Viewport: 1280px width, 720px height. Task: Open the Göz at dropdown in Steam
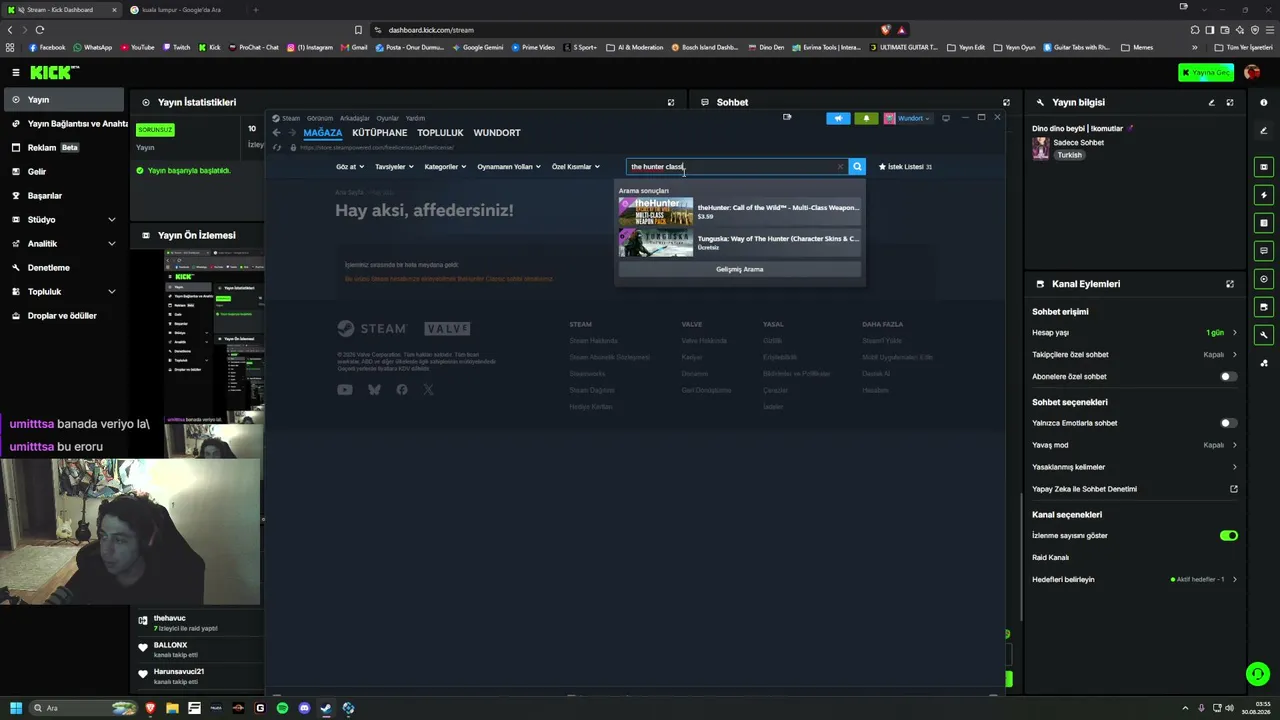(350, 167)
